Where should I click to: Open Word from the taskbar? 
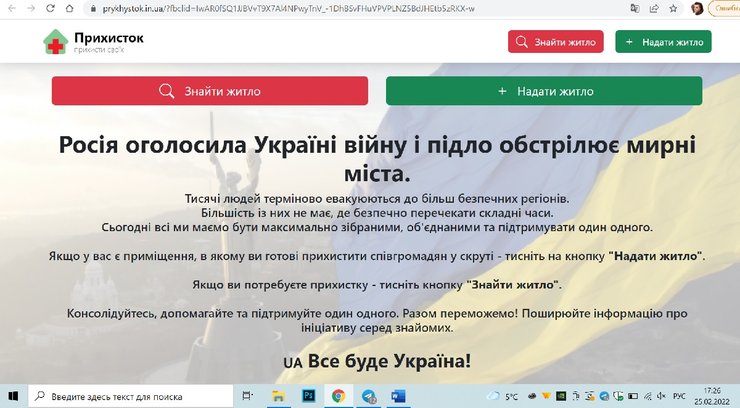(x=399, y=396)
